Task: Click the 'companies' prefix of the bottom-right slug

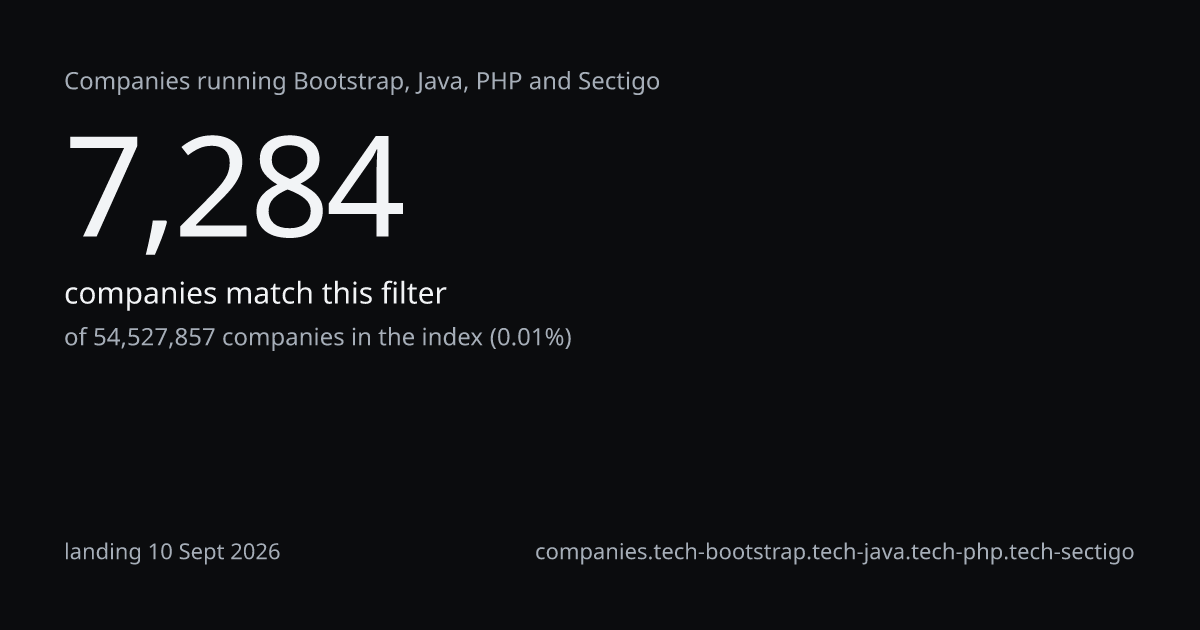Action: tap(590, 552)
